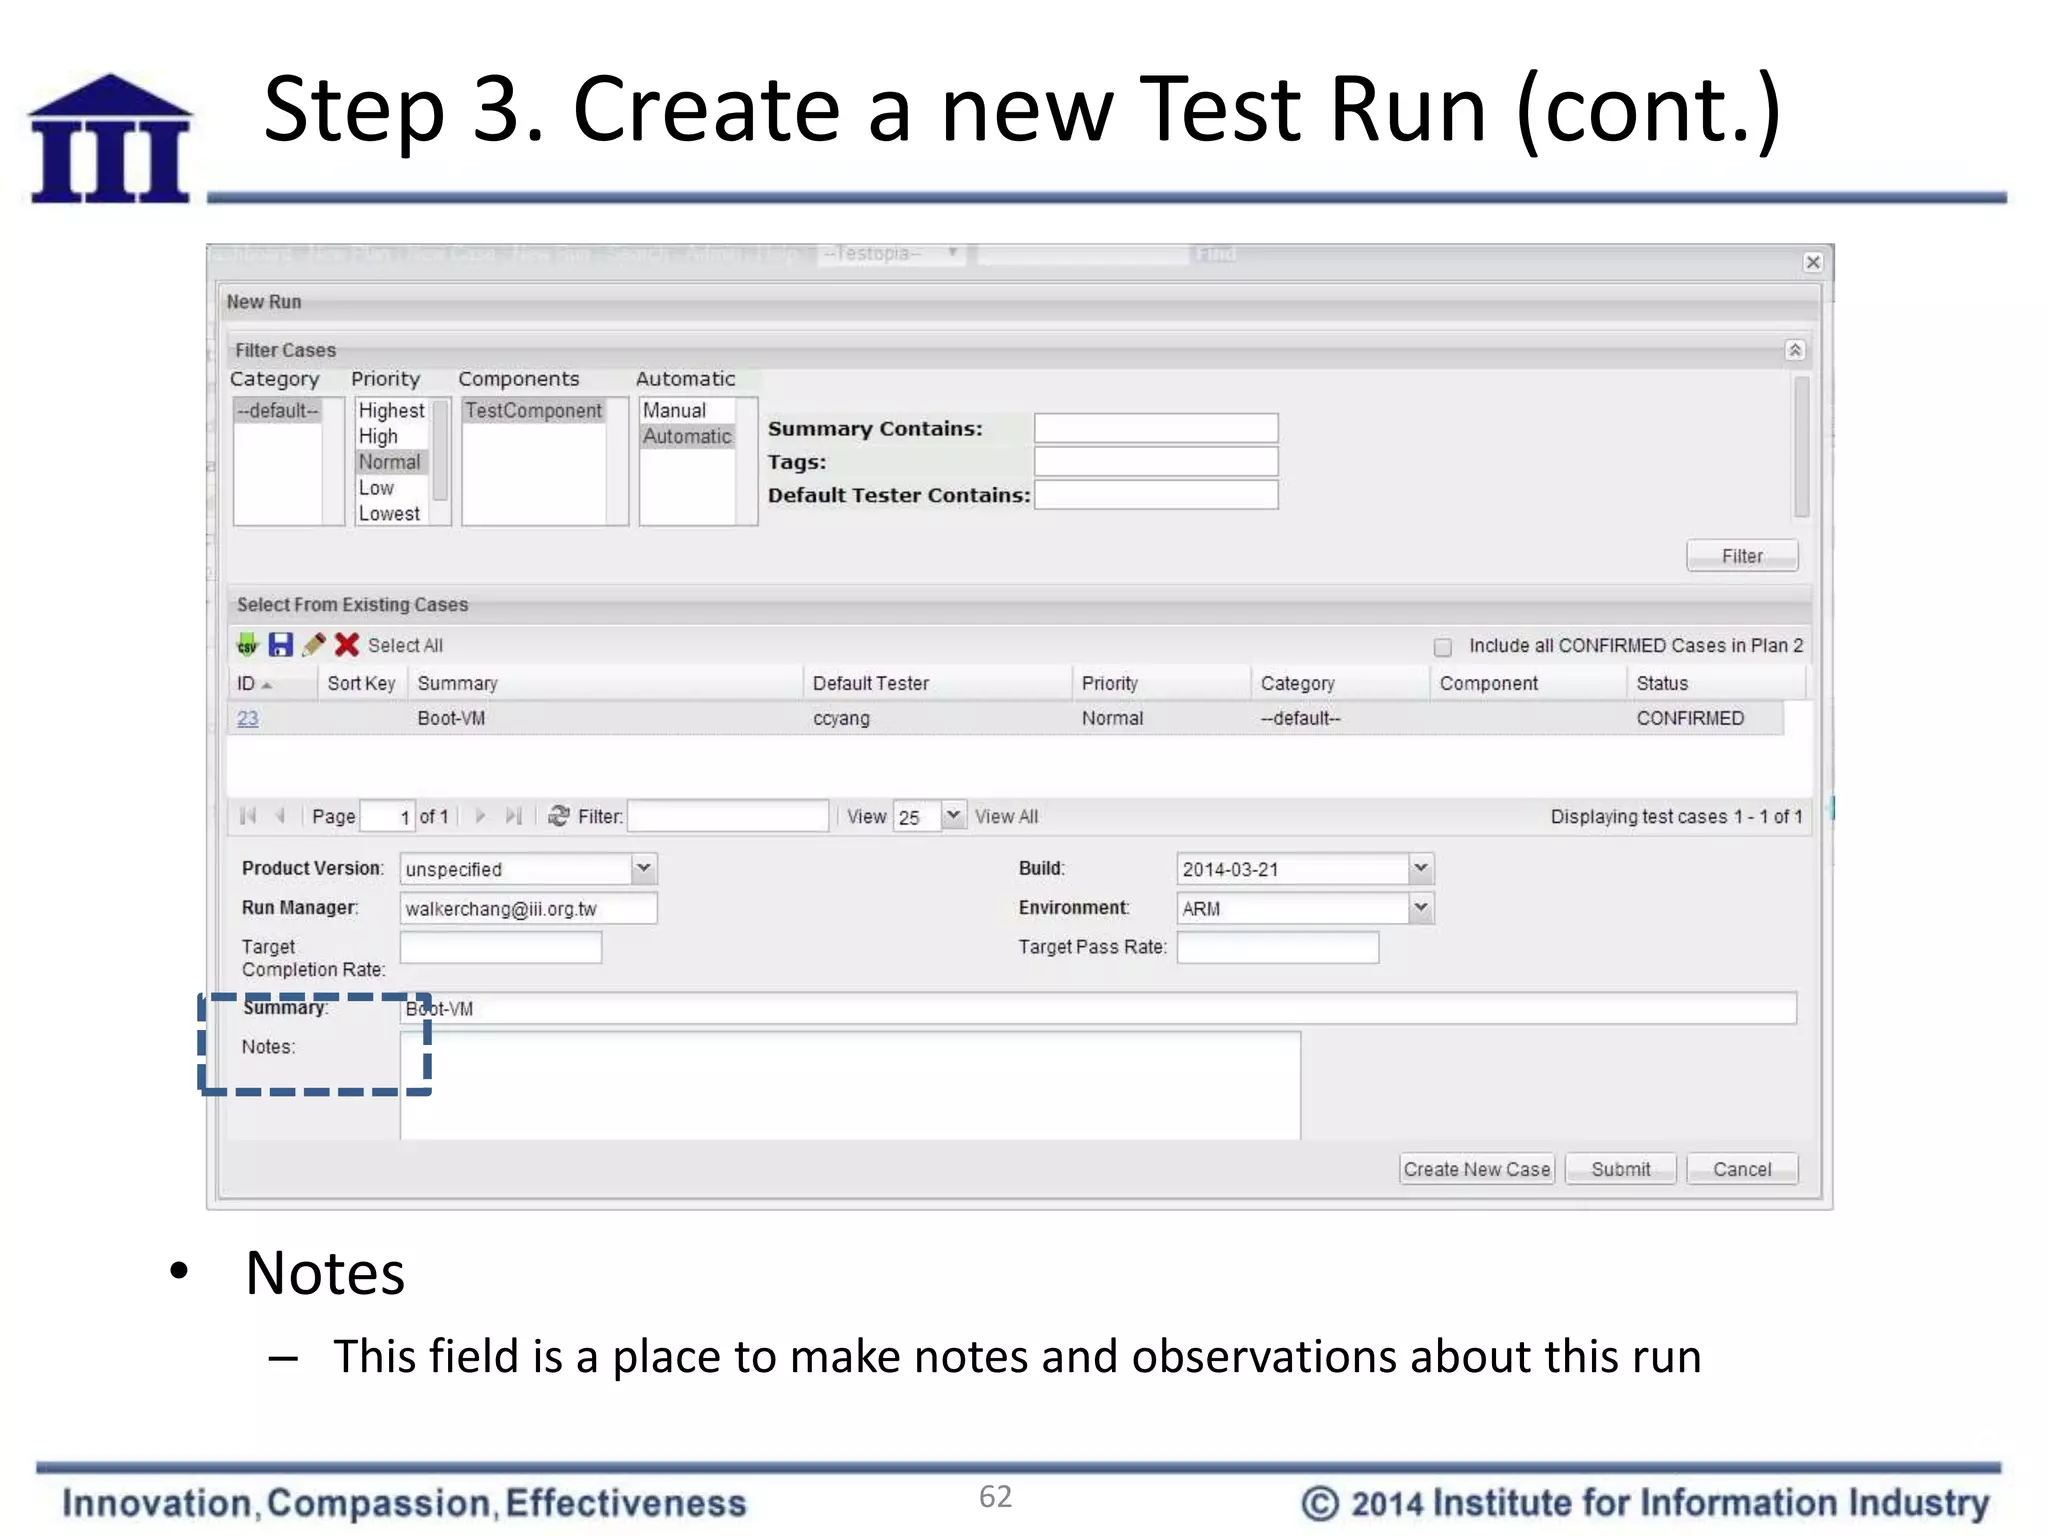Cancel the new run dialog

click(x=1742, y=1169)
